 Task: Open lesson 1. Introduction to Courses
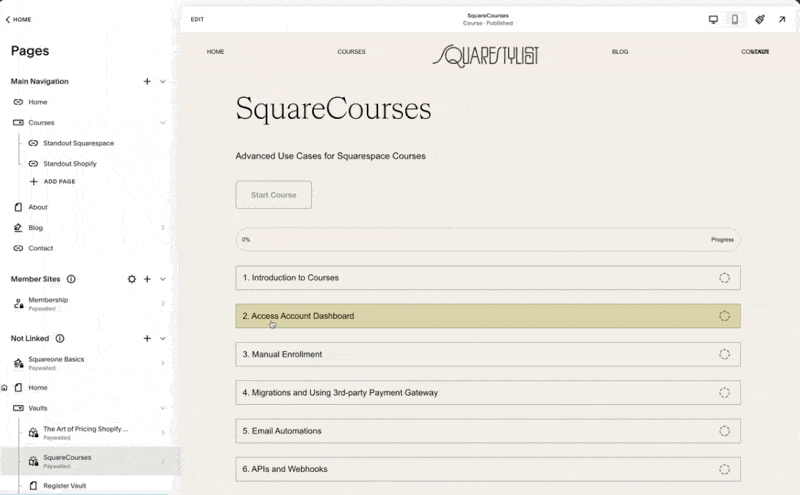[488, 278]
